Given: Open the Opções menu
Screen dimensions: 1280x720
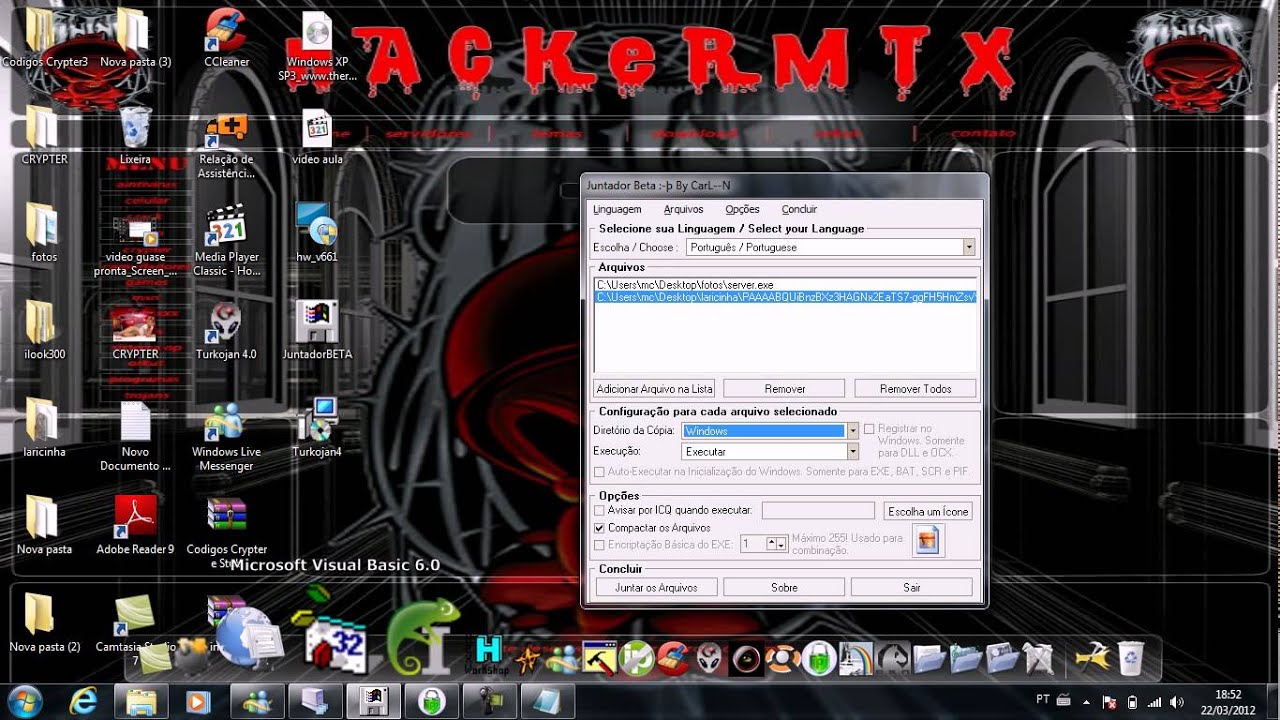Looking at the screenshot, I should click(x=742, y=210).
